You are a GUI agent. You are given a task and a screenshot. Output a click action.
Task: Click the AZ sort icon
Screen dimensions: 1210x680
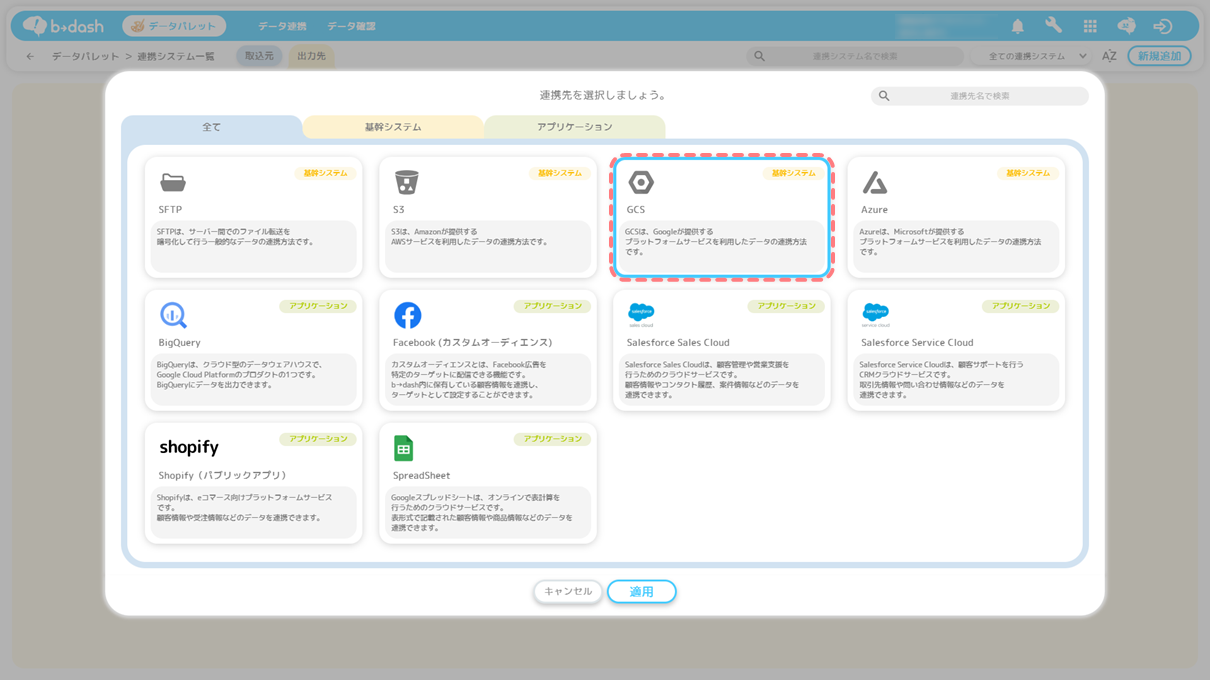(x=1109, y=56)
